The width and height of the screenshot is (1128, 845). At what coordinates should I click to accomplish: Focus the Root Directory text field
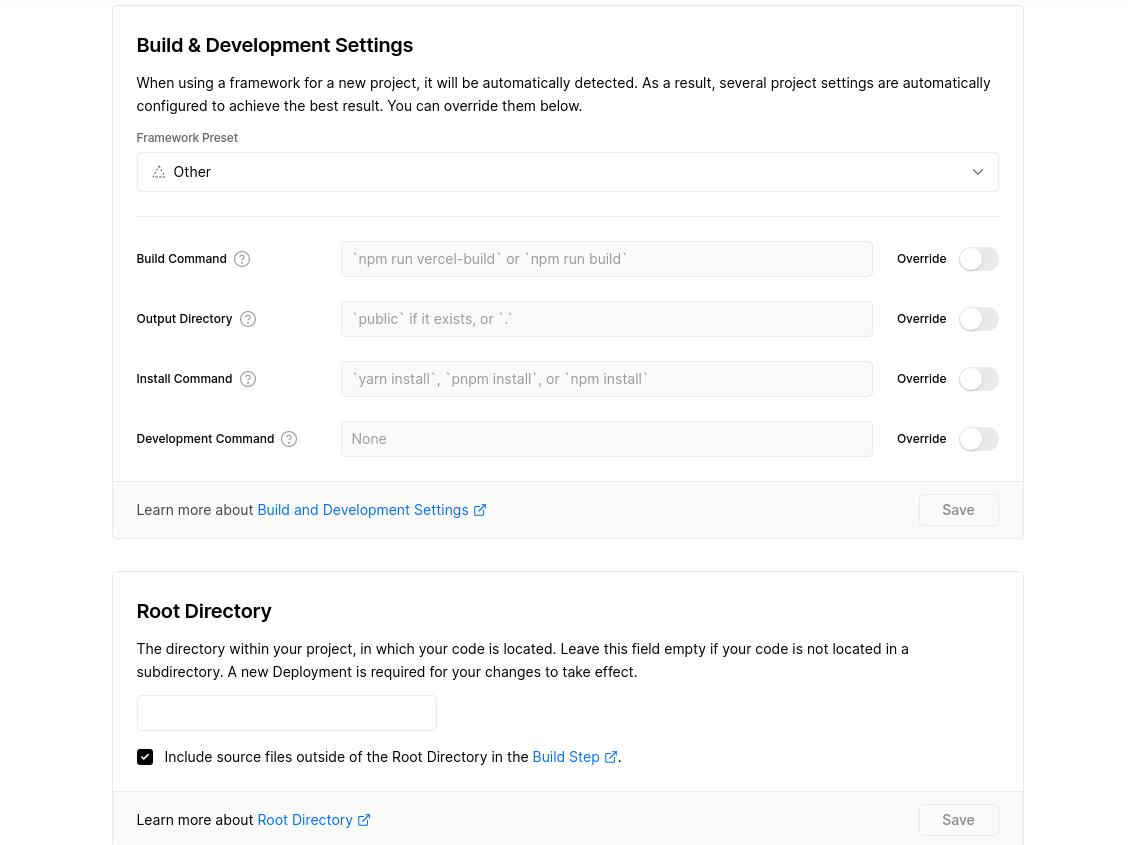tap(287, 713)
